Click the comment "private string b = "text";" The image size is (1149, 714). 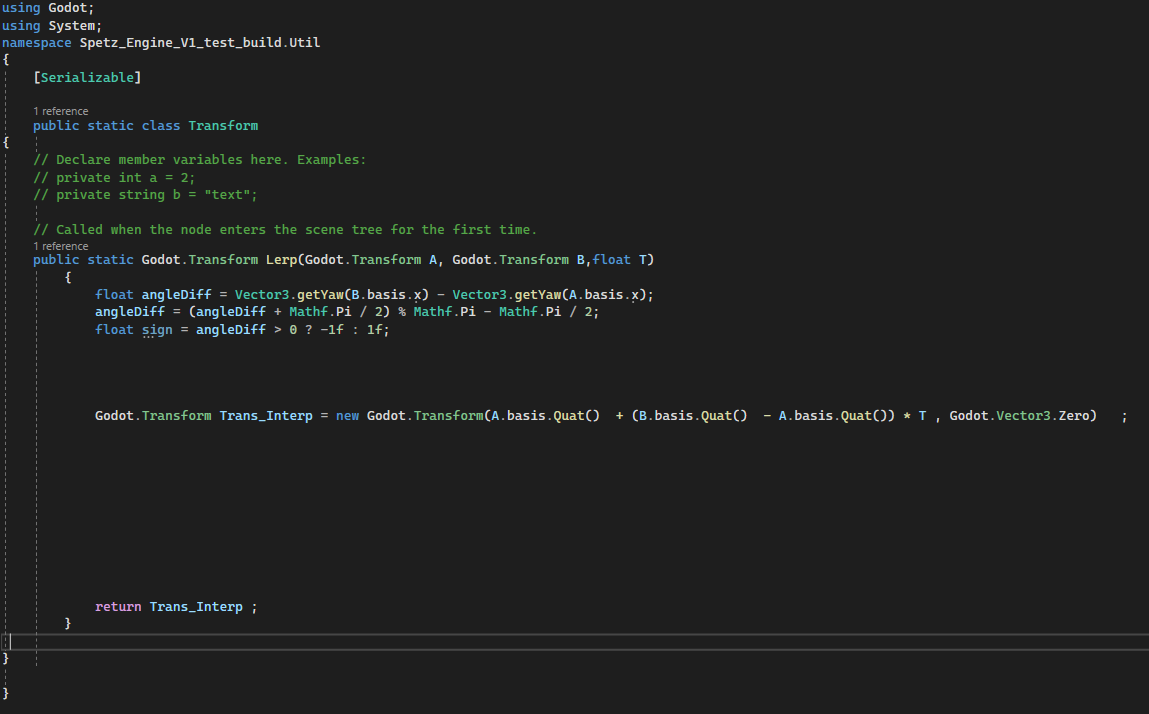(145, 195)
